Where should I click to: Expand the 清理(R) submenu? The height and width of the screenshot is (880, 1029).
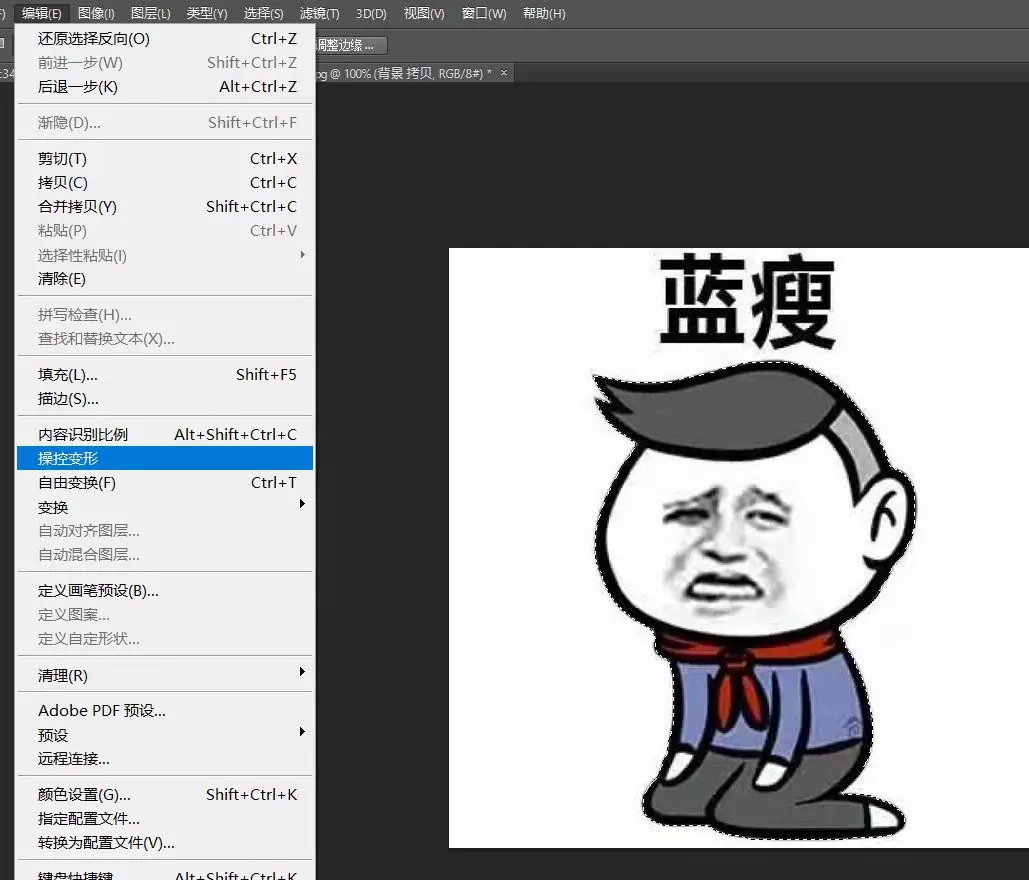pos(165,675)
